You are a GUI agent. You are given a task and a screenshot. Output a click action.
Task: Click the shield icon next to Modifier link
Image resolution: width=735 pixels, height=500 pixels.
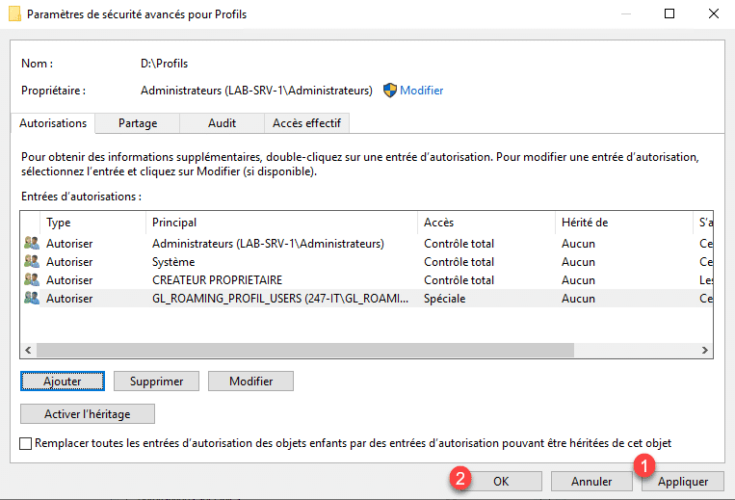390,90
